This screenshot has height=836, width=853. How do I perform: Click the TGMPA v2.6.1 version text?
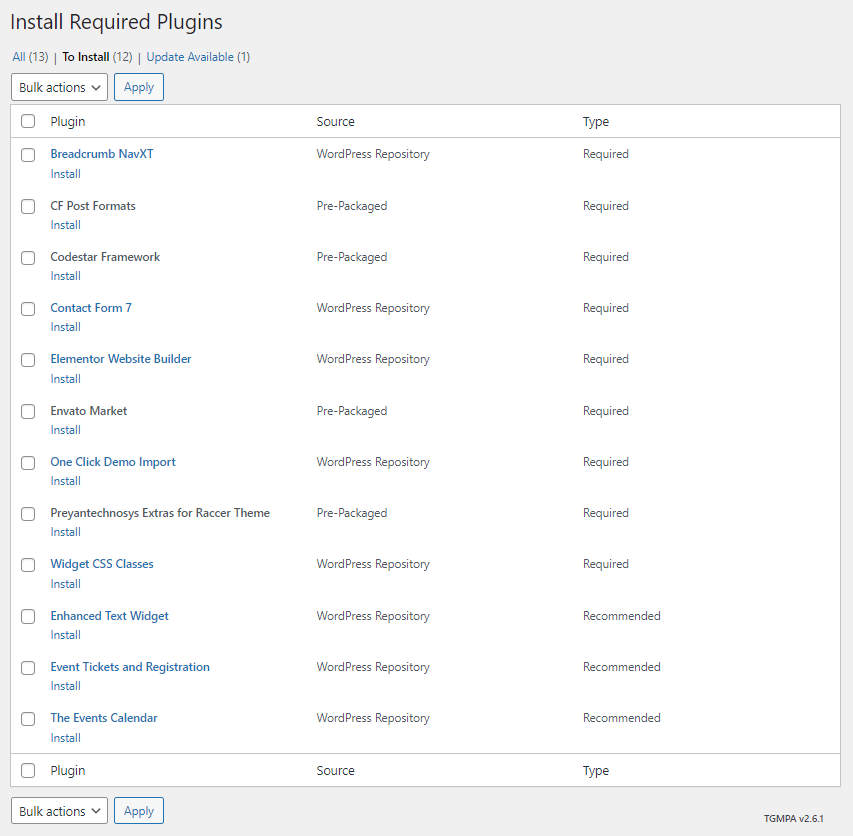(794, 819)
